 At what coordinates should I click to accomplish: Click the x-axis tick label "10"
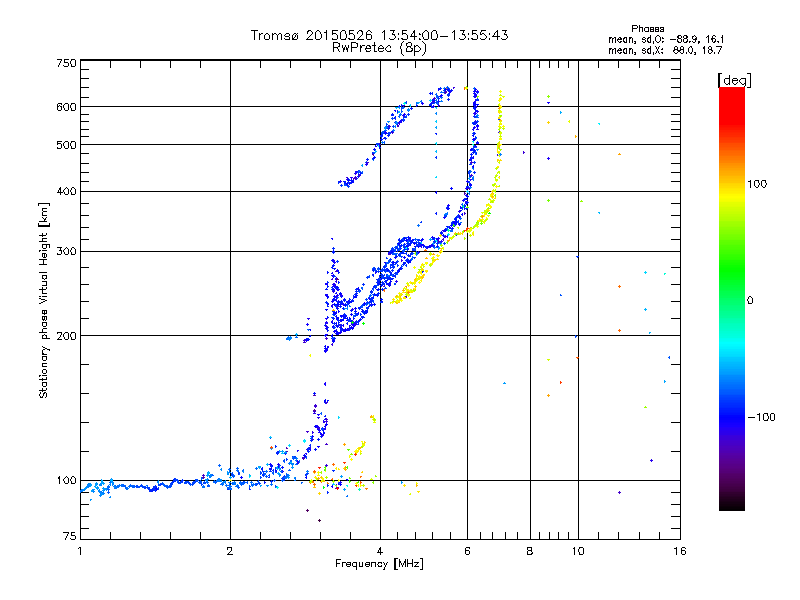pyautogui.click(x=578, y=551)
